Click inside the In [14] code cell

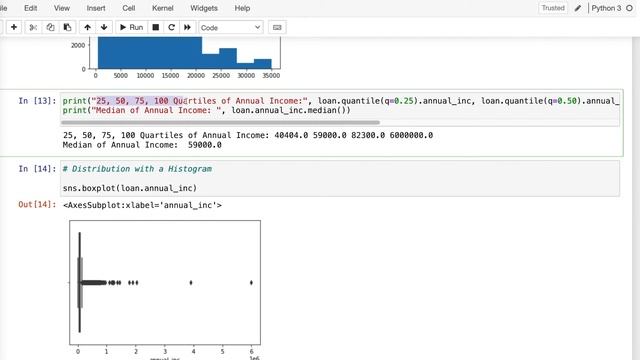[x=340, y=178]
